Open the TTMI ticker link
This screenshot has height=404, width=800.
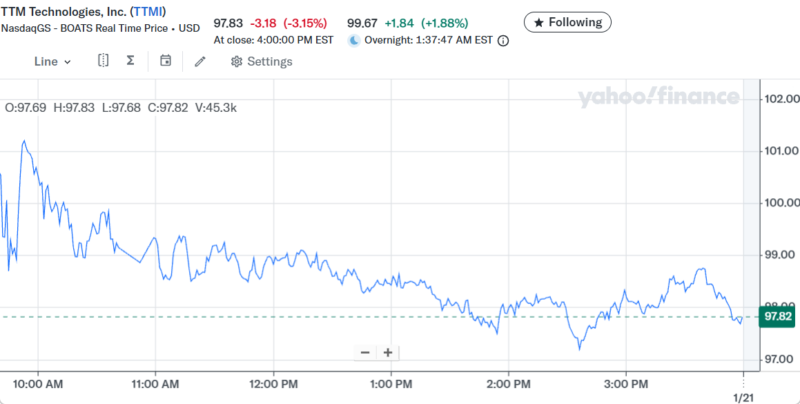[147, 10]
